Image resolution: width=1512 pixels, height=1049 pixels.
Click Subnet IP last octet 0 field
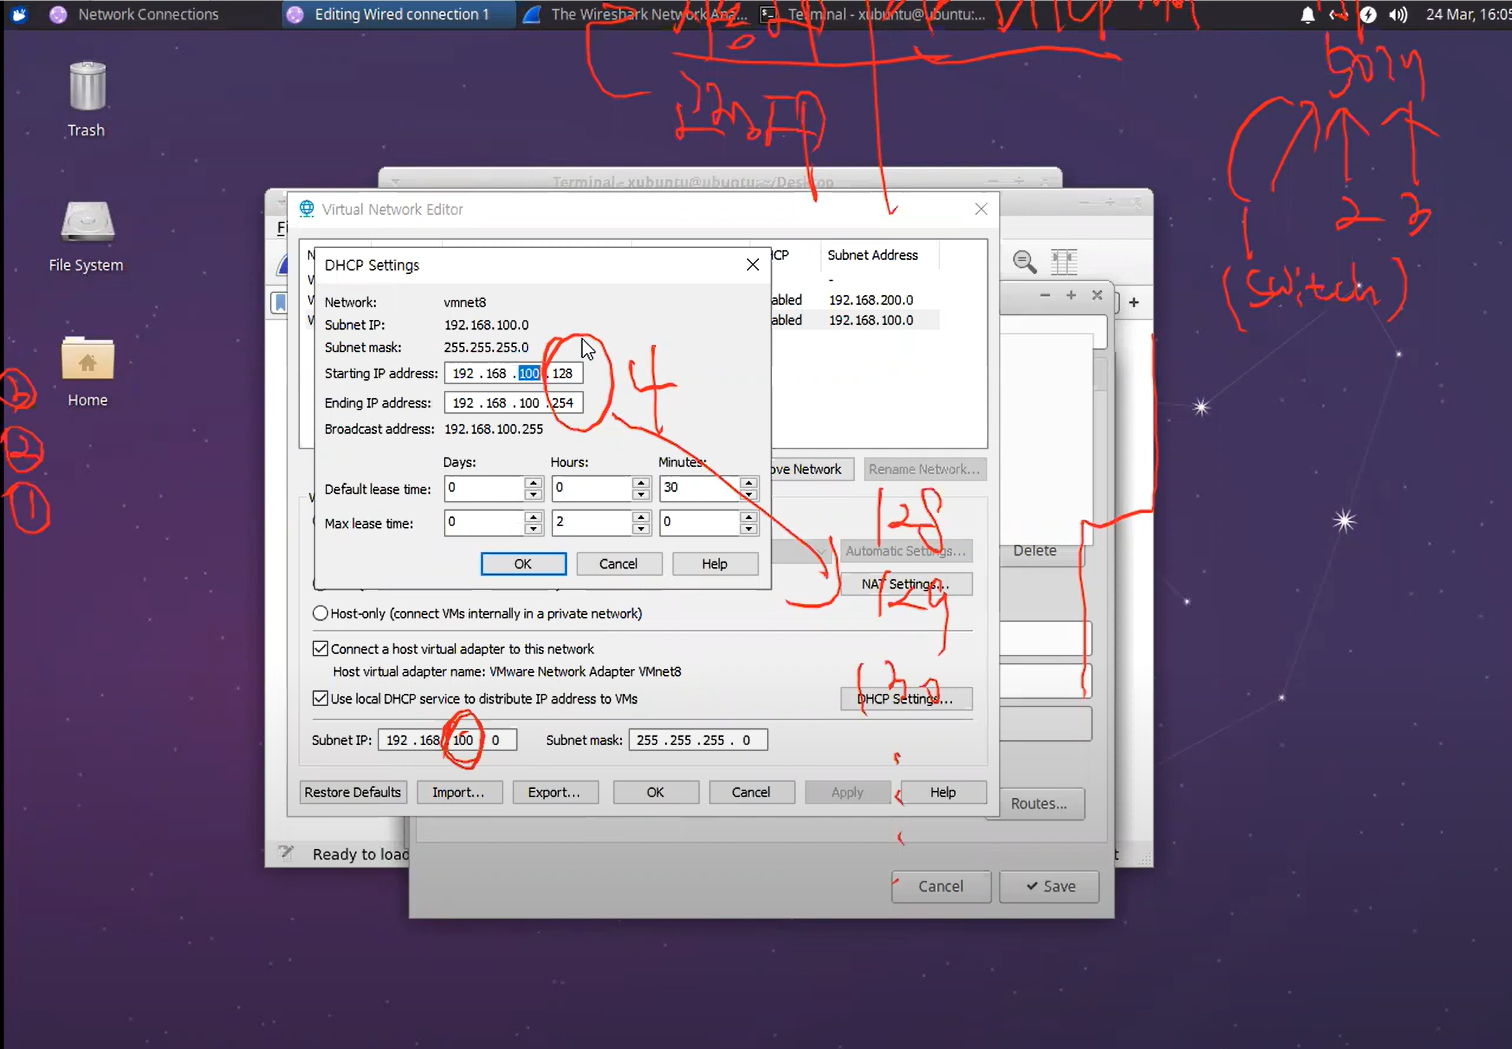click(x=497, y=740)
